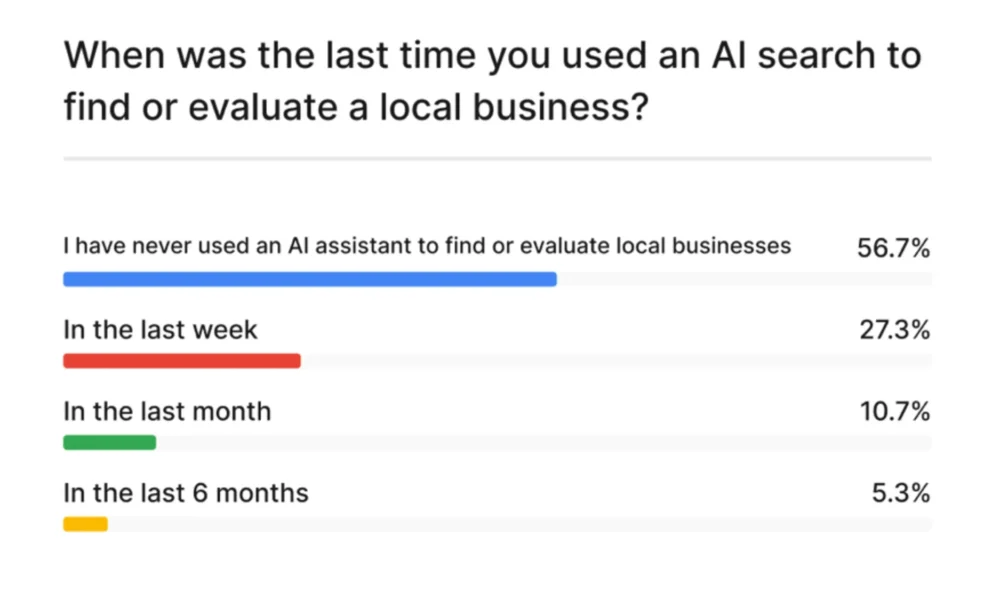Image resolution: width=1000 pixels, height=600 pixels.
Task: Select the 'In the last week' label
Action: click(160, 330)
